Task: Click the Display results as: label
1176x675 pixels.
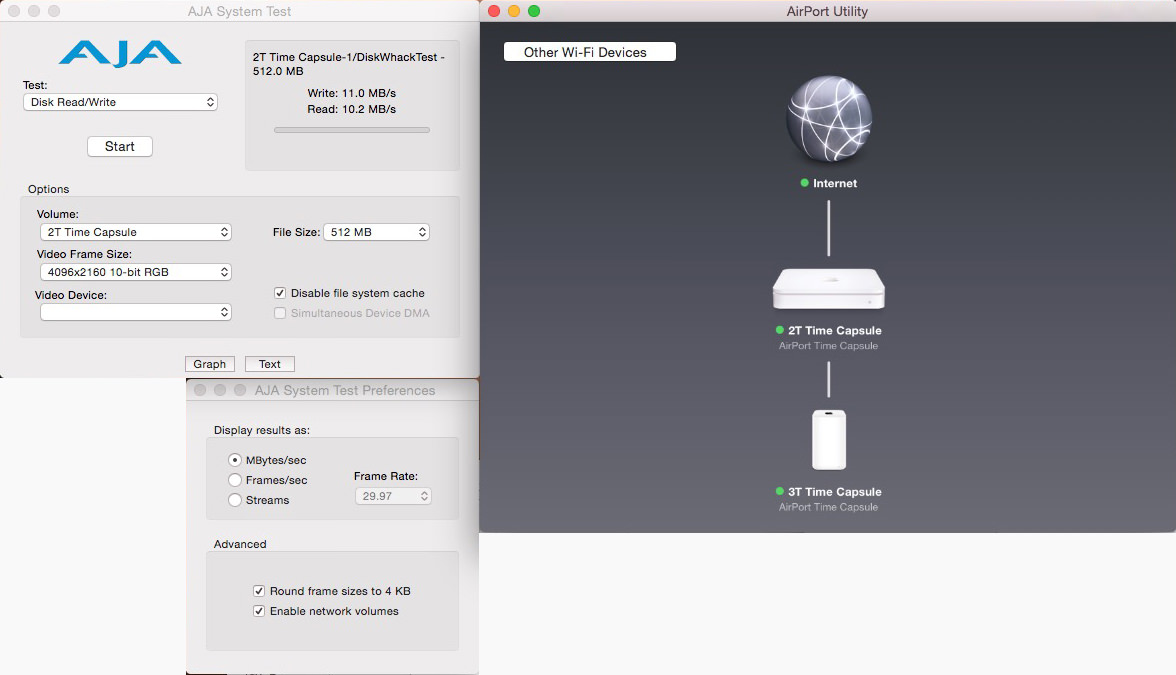Action: (x=262, y=430)
